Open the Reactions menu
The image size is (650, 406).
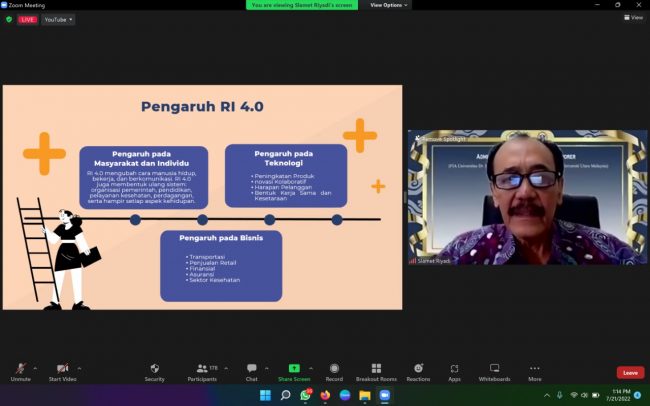[418, 372]
